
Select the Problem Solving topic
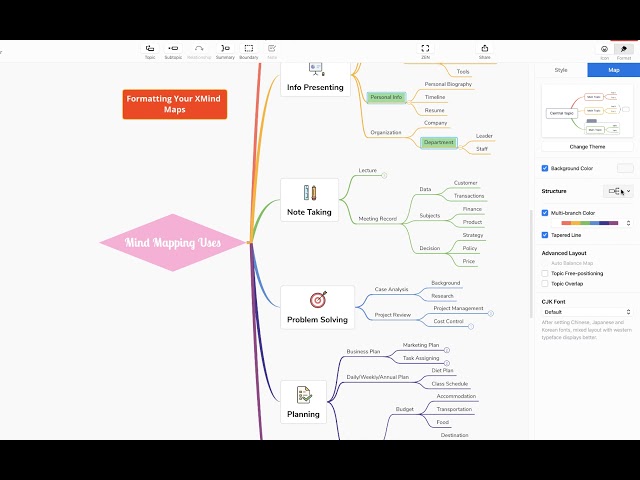click(317, 307)
